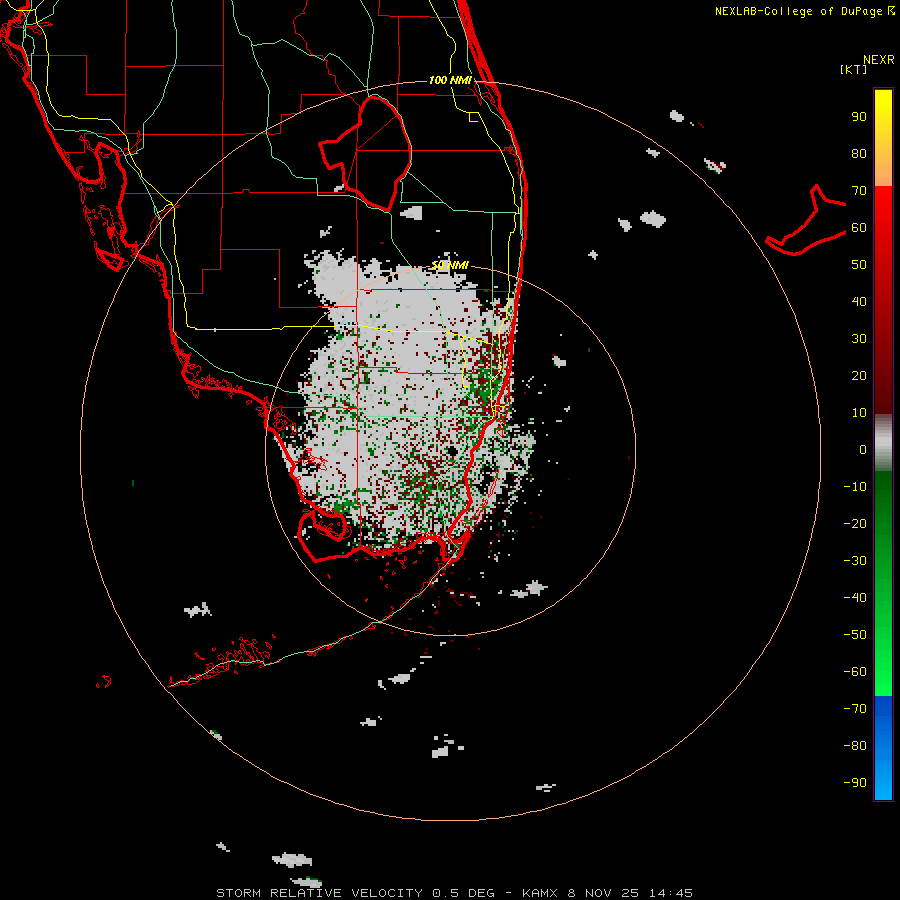Click the -70 knot scale label
Viewport: 900px width, 900px height.
pos(855,709)
